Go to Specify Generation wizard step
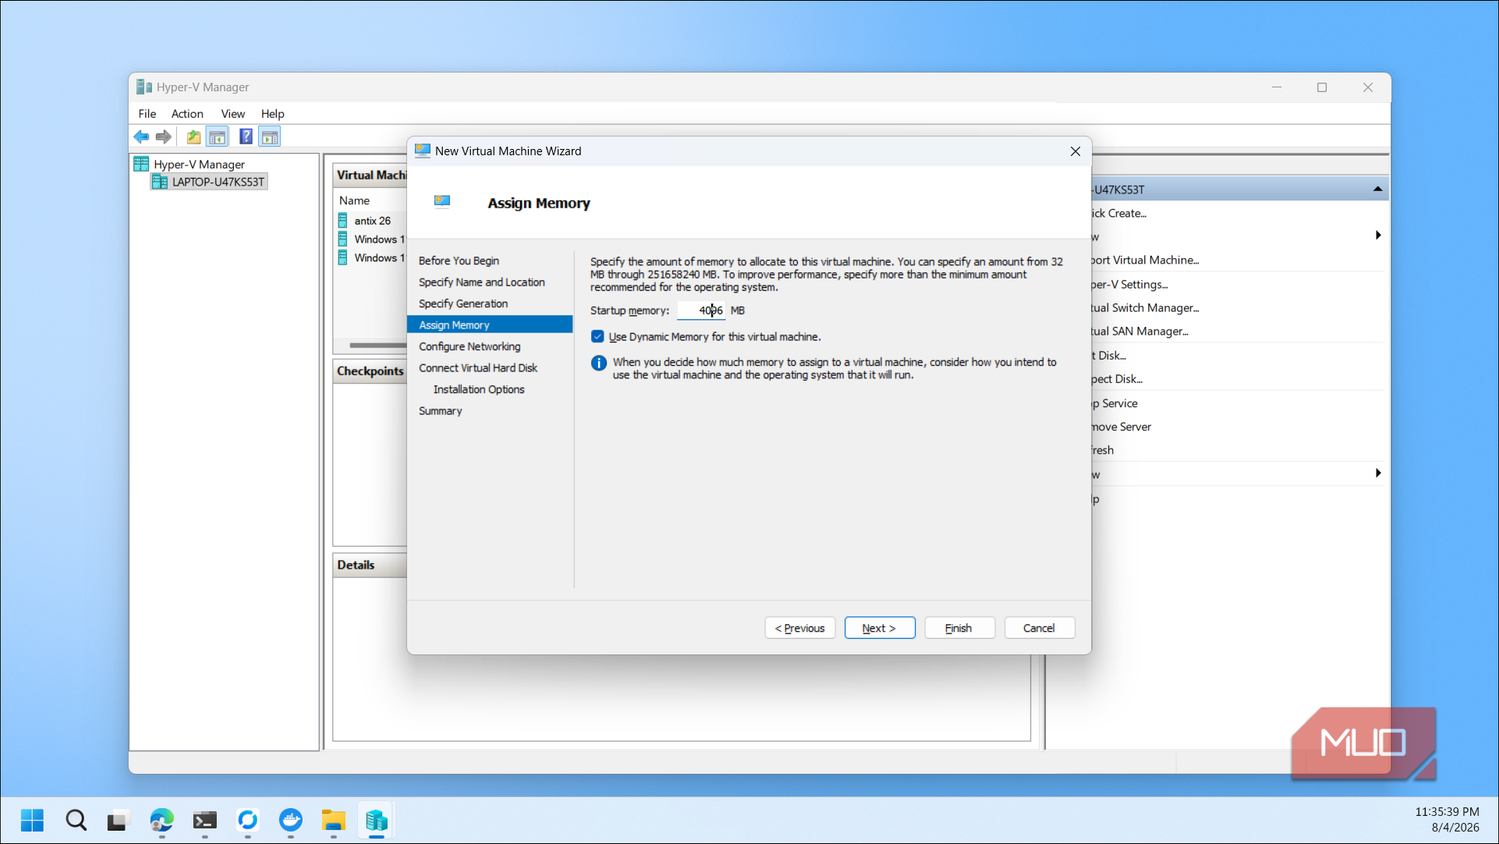The image size is (1499, 844). (463, 304)
